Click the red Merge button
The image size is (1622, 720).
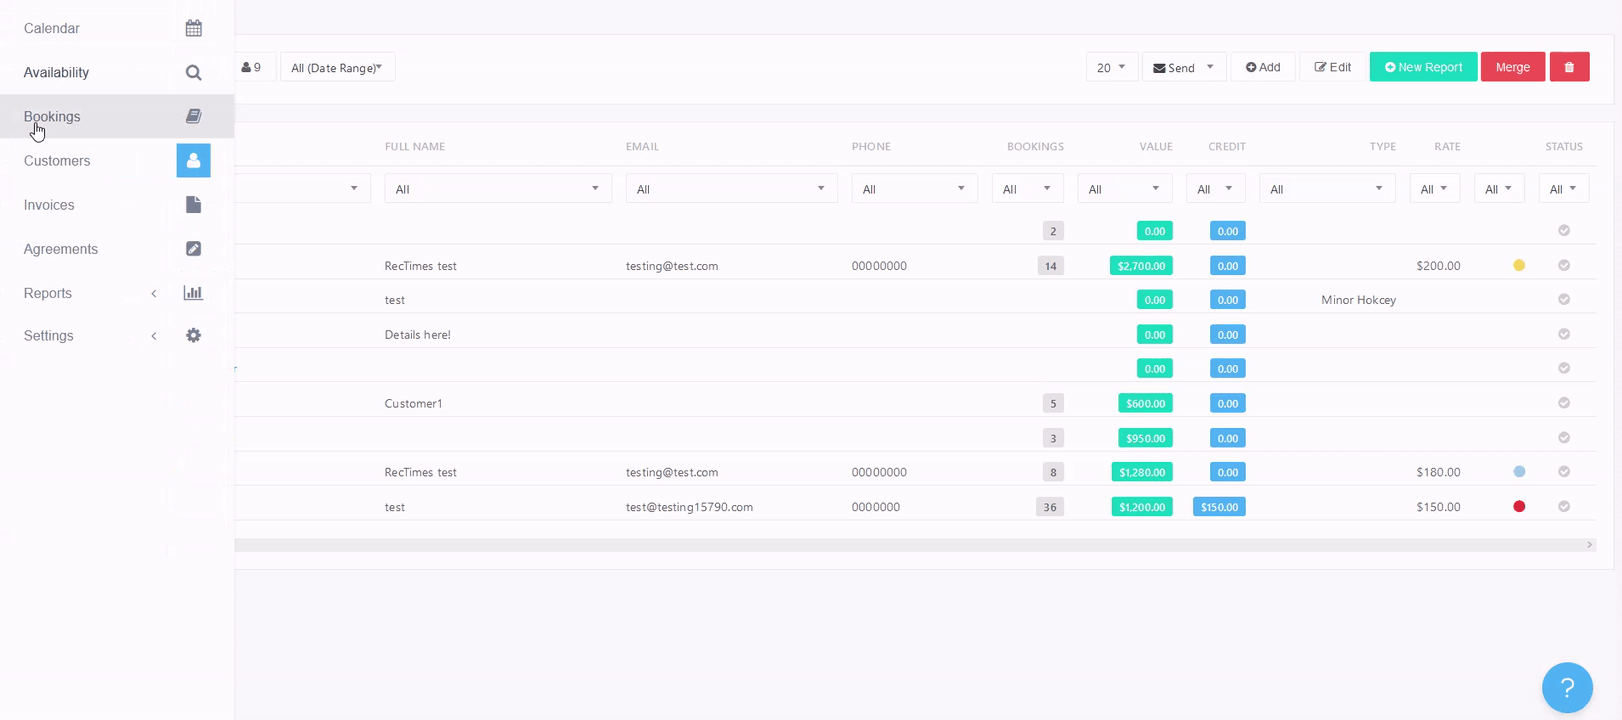(1512, 67)
